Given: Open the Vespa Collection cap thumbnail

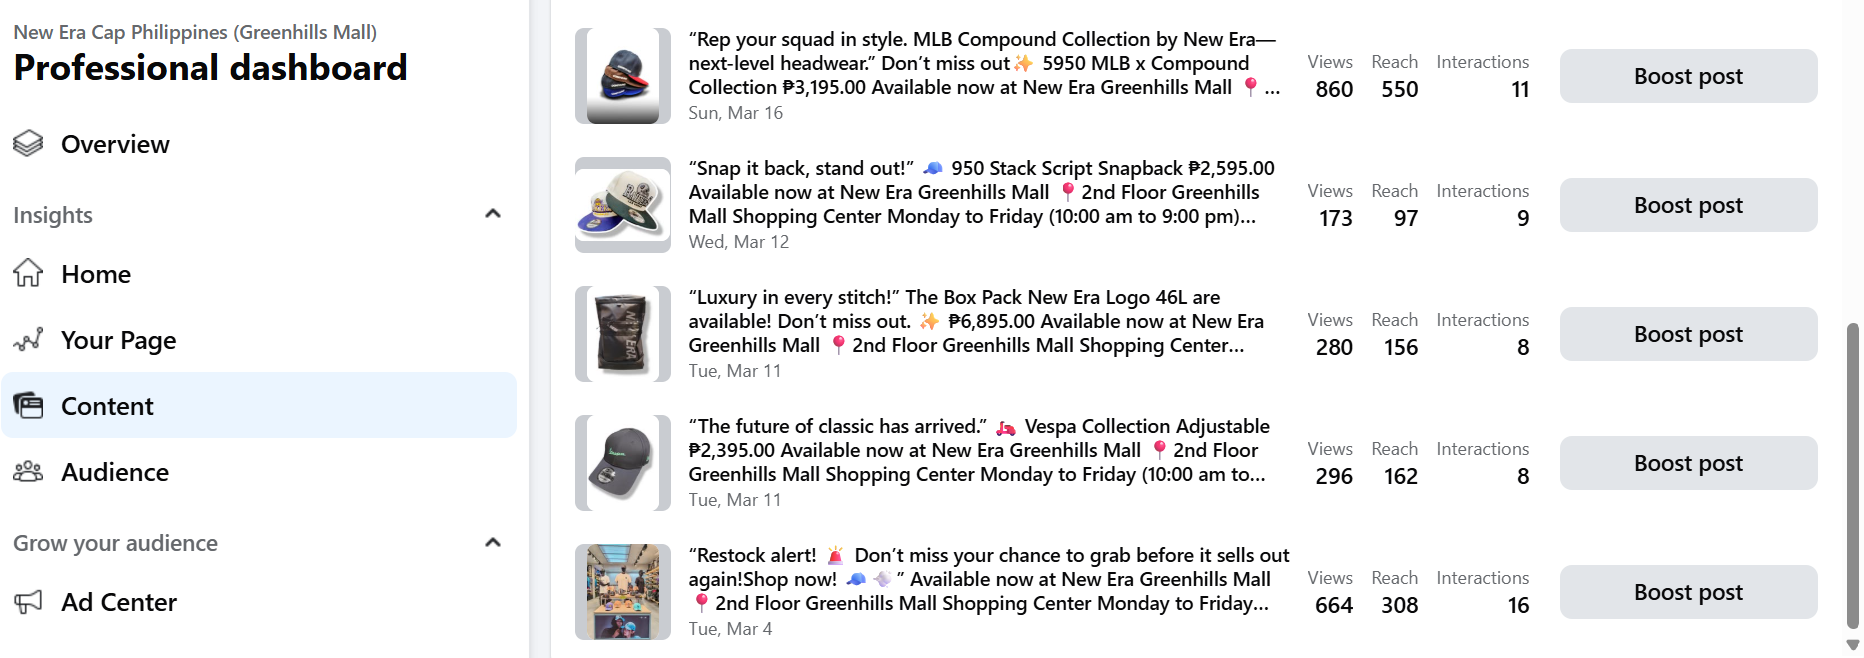Looking at the screenshot, I should 623,463.
